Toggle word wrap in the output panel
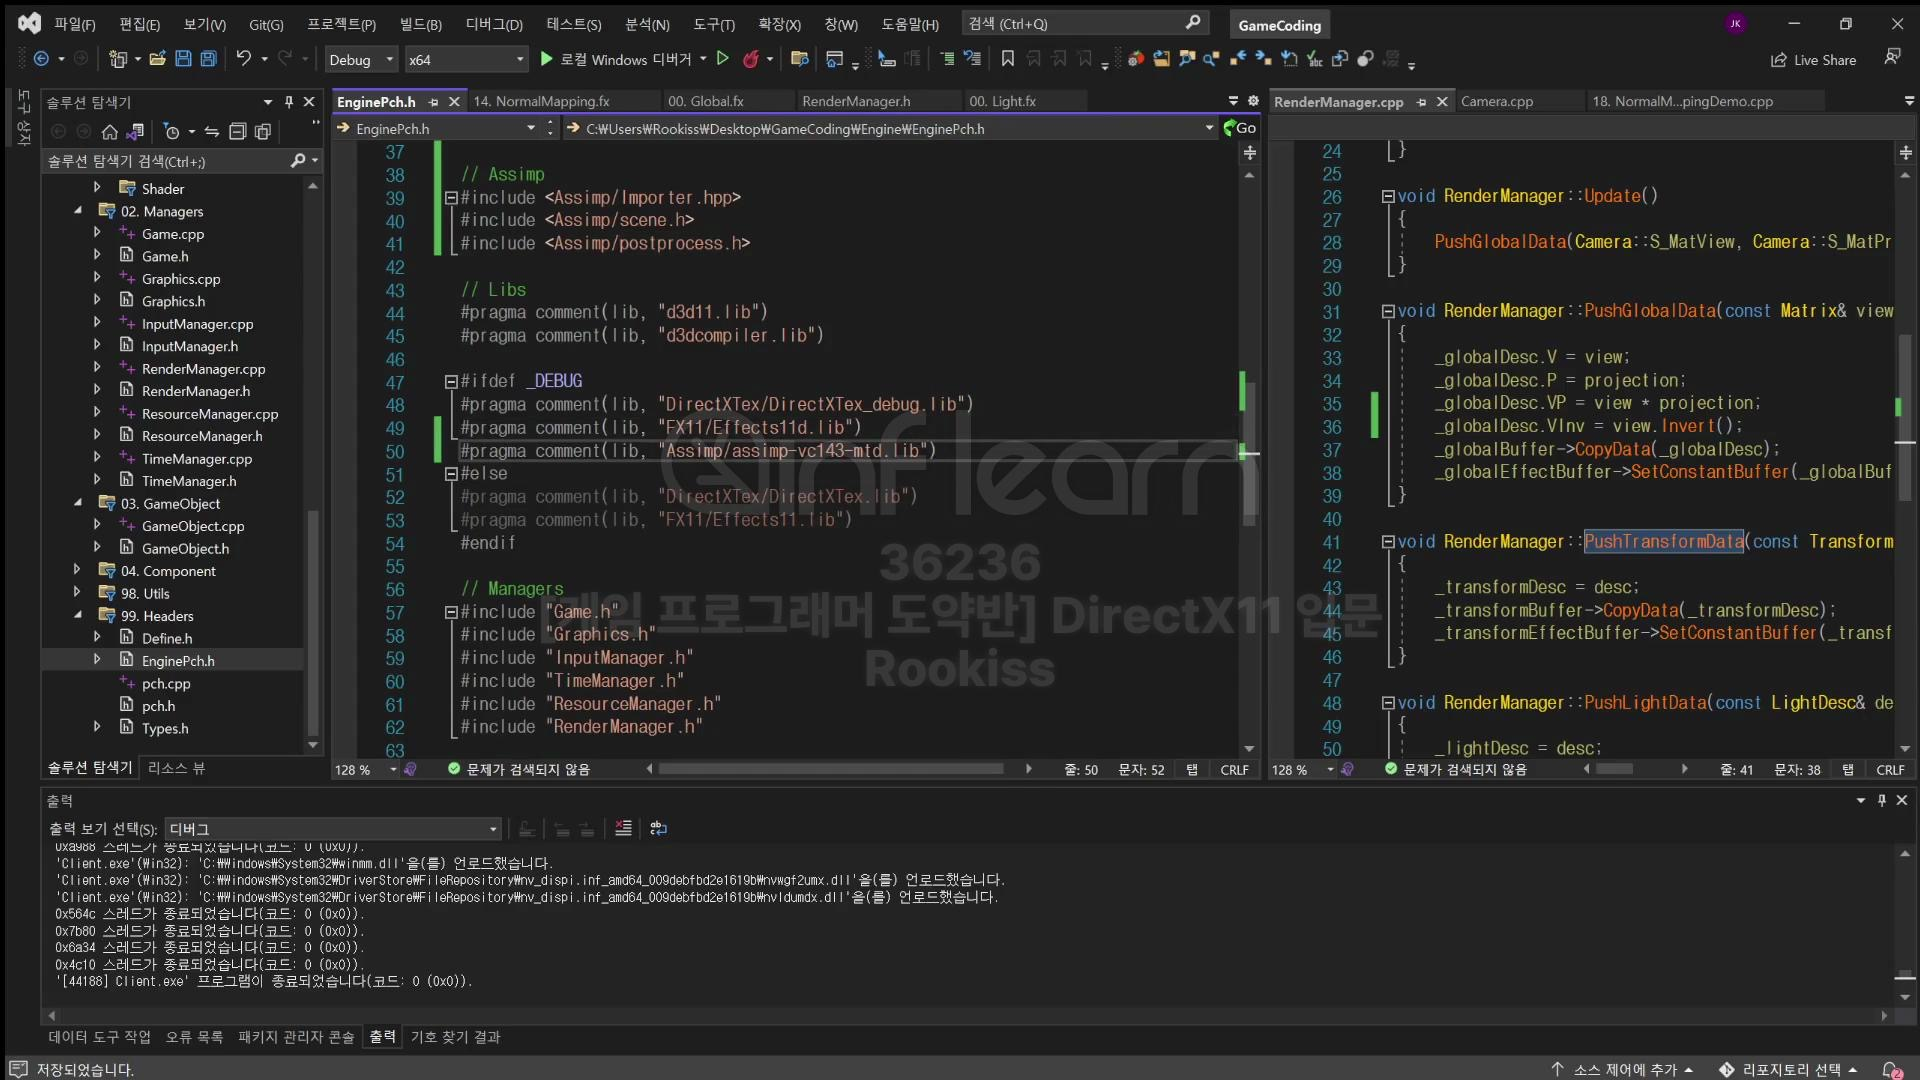The height and width of the screenshot is (1080, 1920). point(658,829)
